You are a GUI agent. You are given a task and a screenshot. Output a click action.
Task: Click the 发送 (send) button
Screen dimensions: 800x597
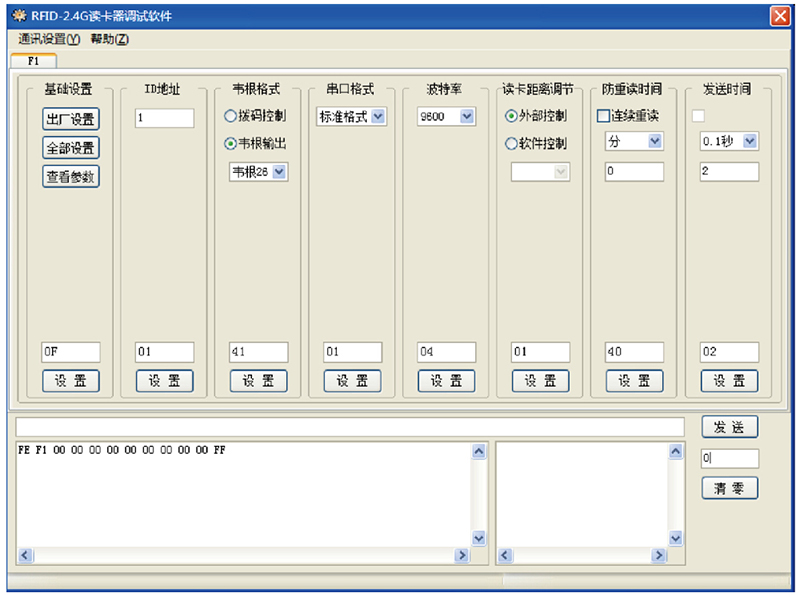point(731,426)
